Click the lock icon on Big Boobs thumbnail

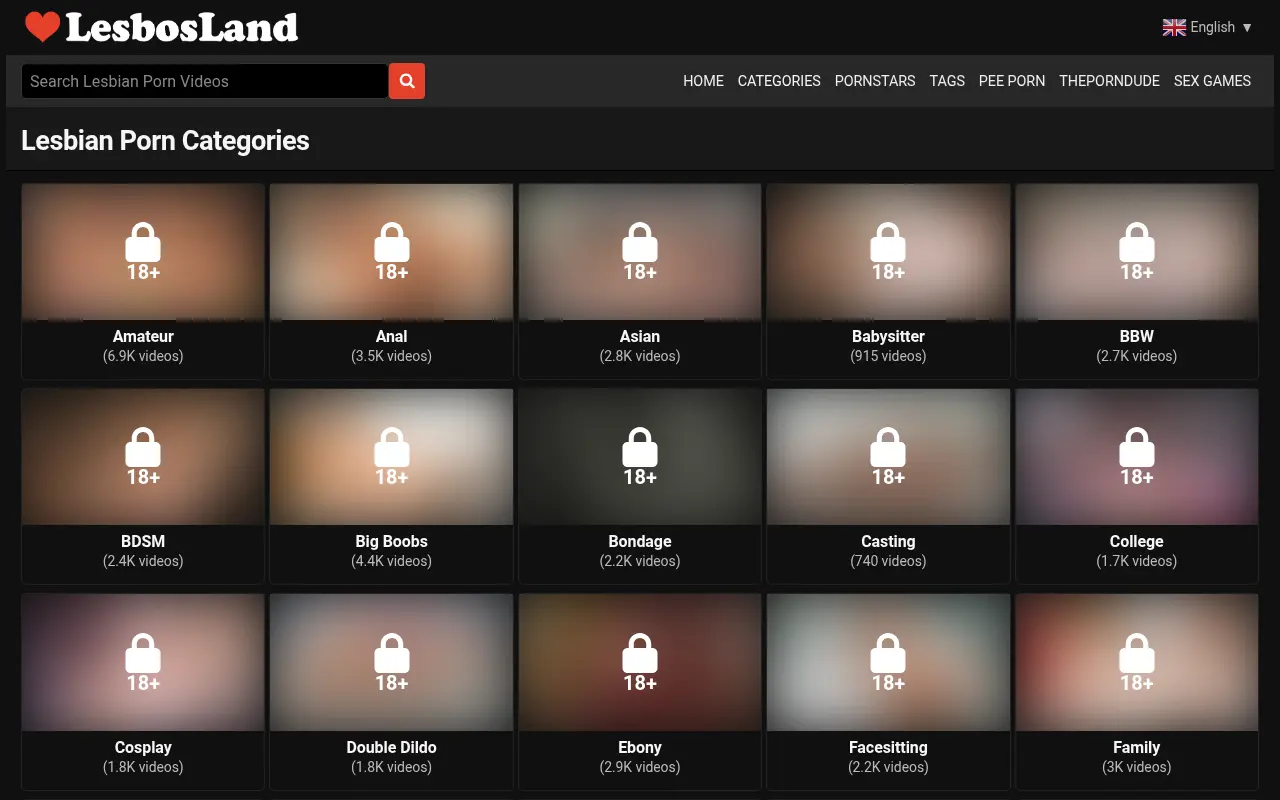pyautogui.click(x=392, y=447)
